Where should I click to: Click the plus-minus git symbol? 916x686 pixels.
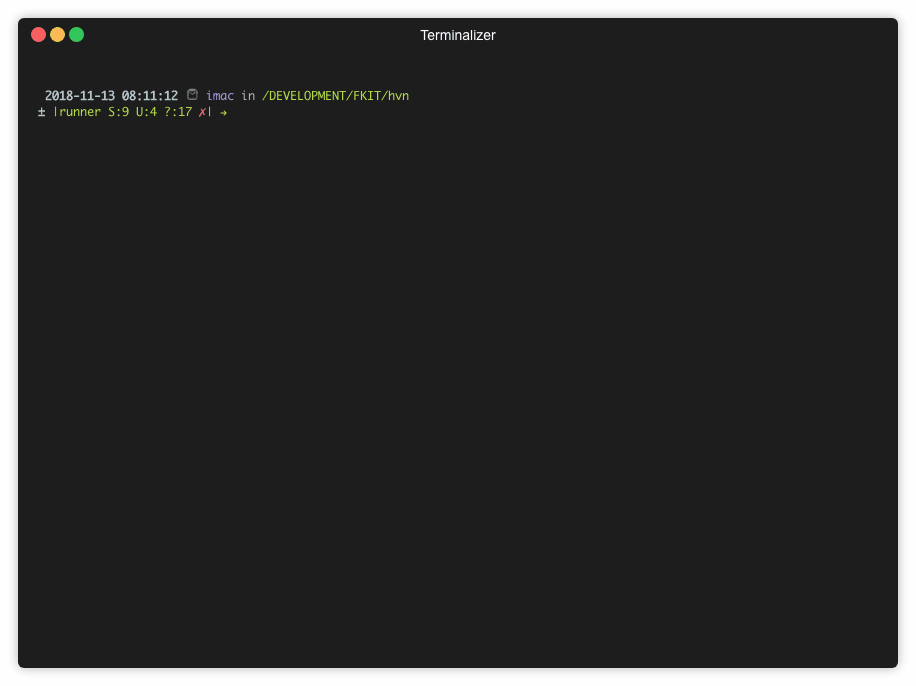coord(42,112)
